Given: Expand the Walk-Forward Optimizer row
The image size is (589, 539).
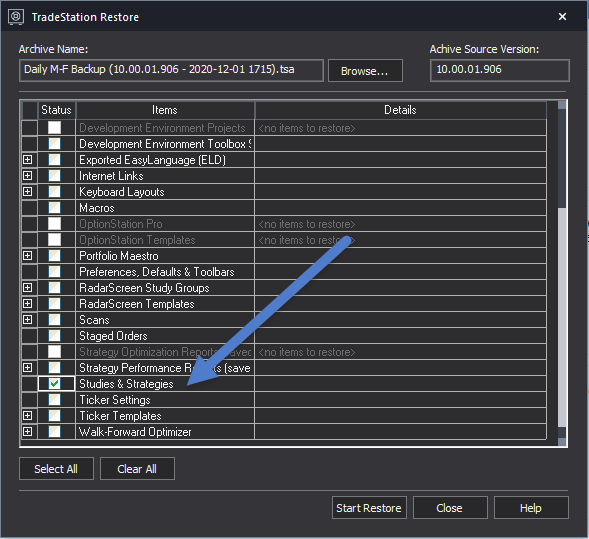Looking at the screenshot, I should pyautogui.click(x=27, y=432).
